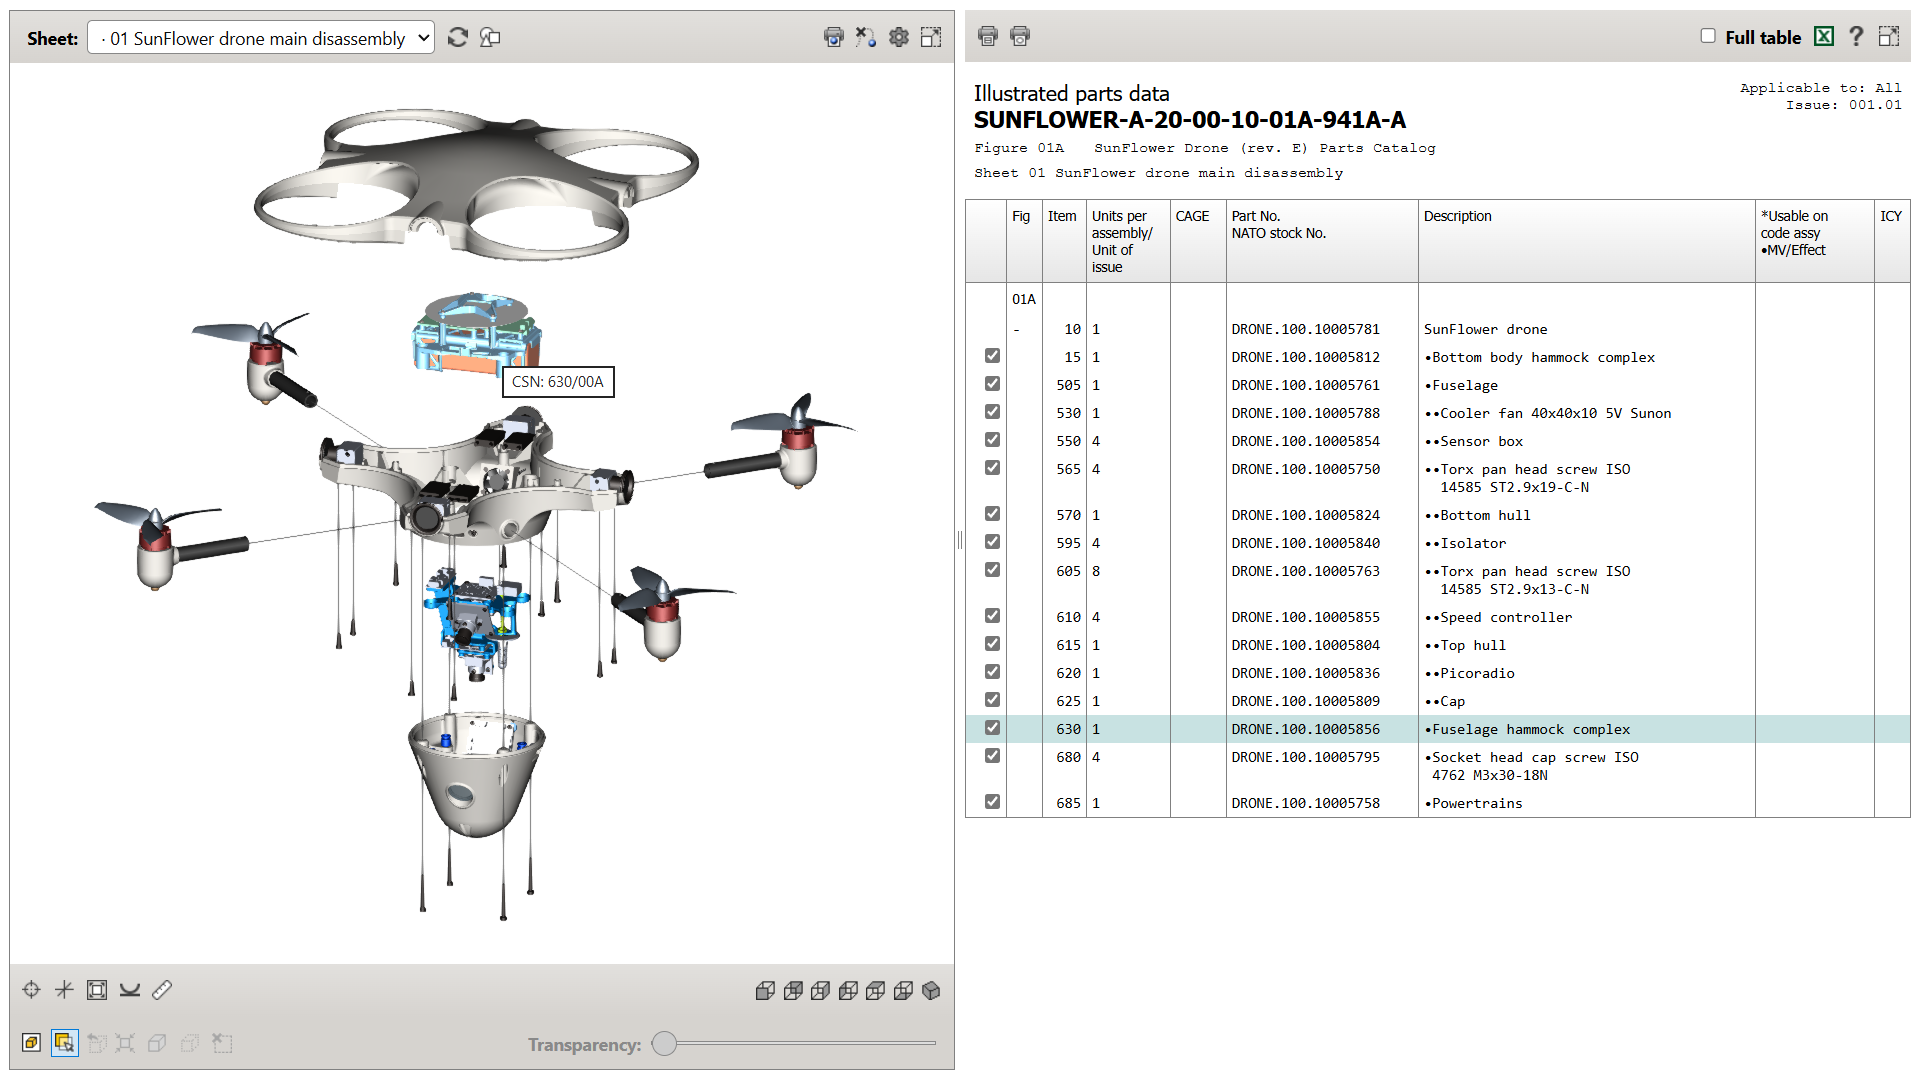Click the Part No. column header
Screen dimensions: 1920x1080
(x=1256, y=216)
